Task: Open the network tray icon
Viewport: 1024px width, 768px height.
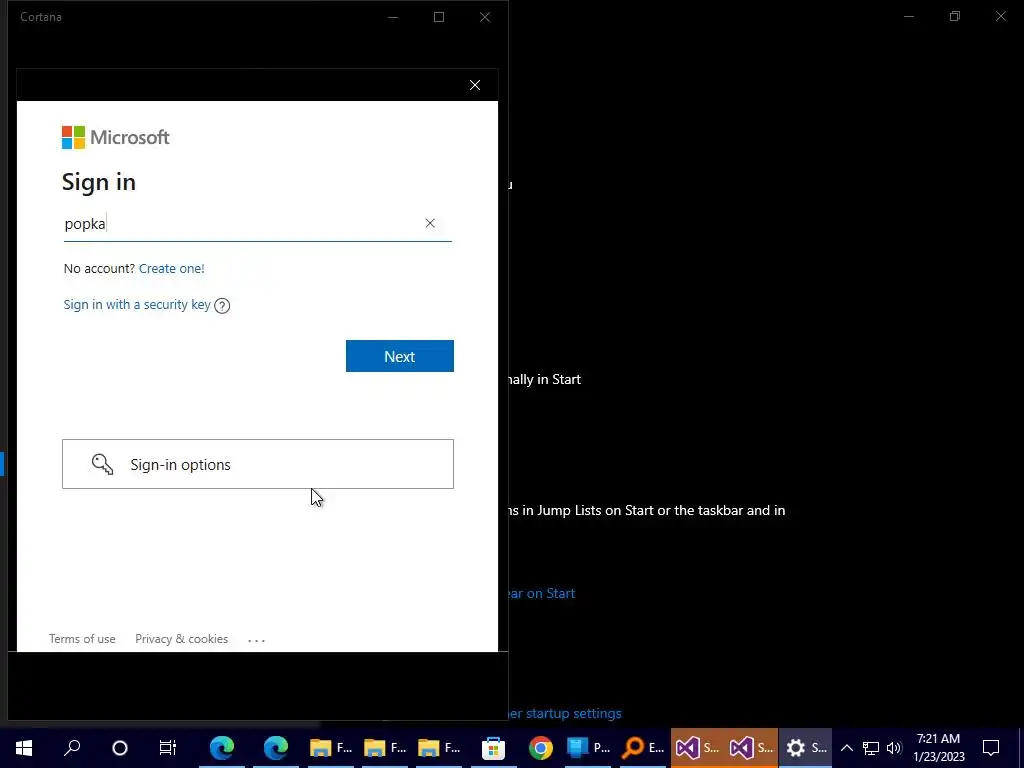Action: (x=871, y=748)
